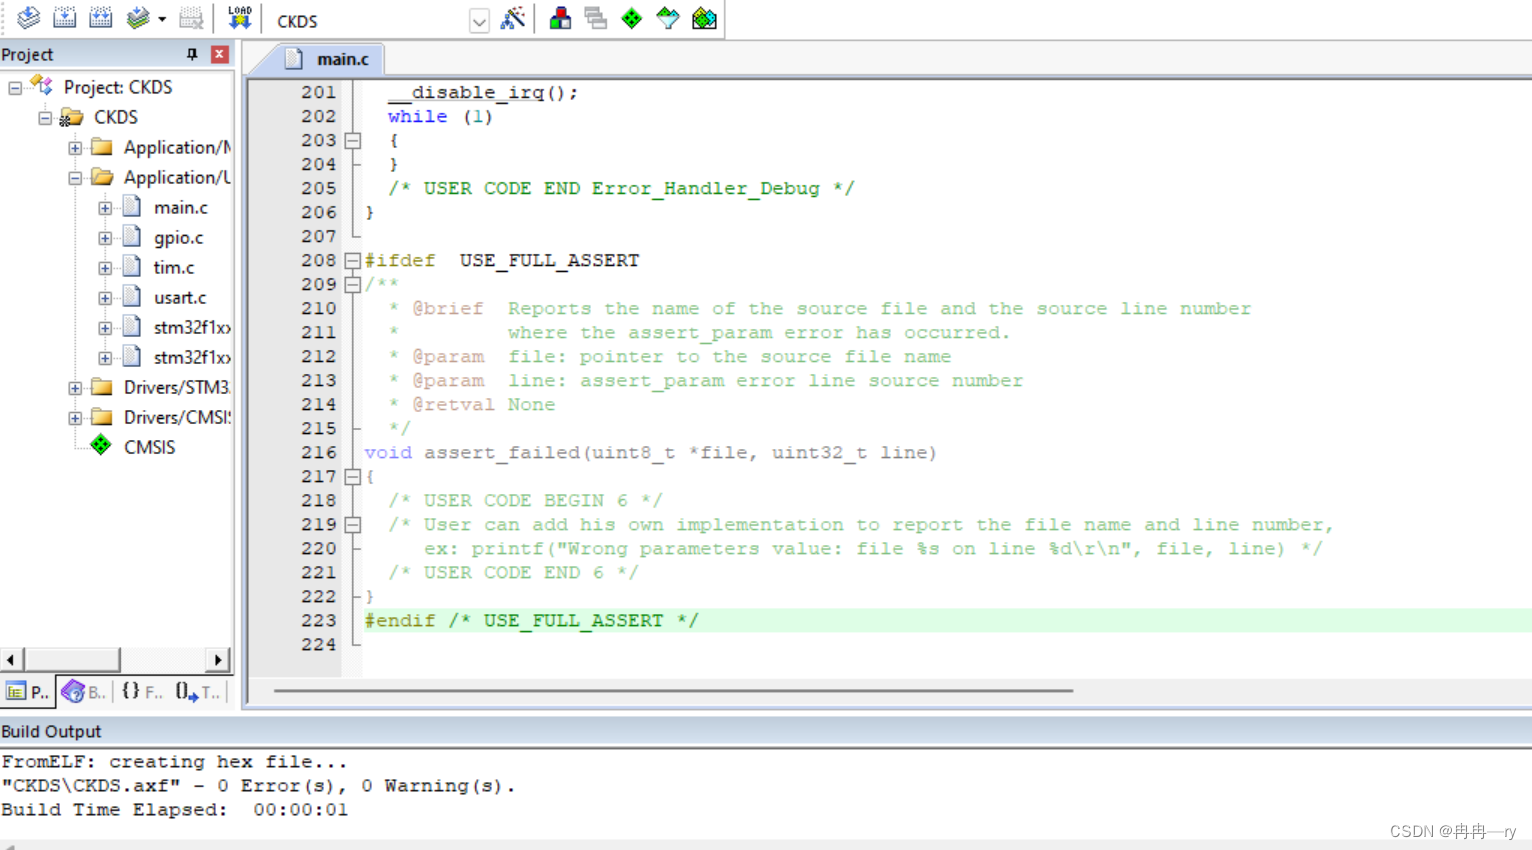Click '/* USER CODE BEGIN 6 */' comment
Image resolution: width=1532 pixels, height=850 pixels.
pos(525,501)
